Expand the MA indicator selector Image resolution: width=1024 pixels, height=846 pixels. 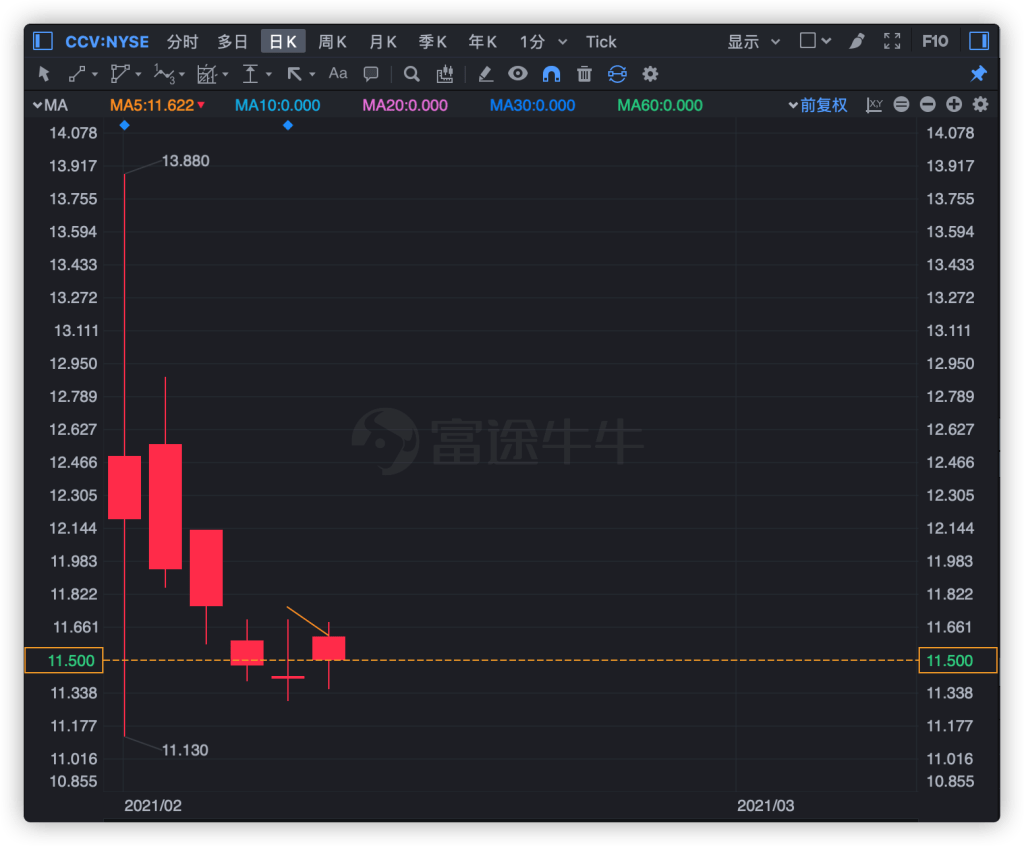pos(49,105)
